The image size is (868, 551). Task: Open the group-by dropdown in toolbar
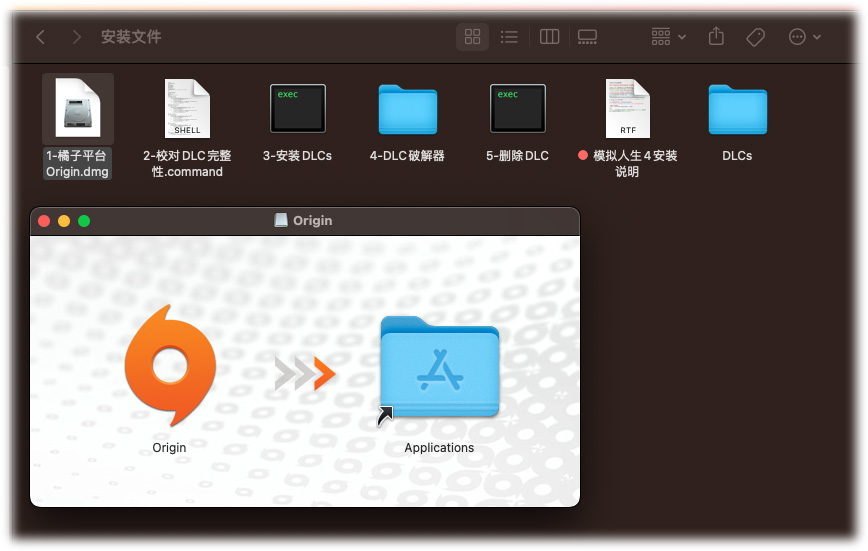coord(669,37)
